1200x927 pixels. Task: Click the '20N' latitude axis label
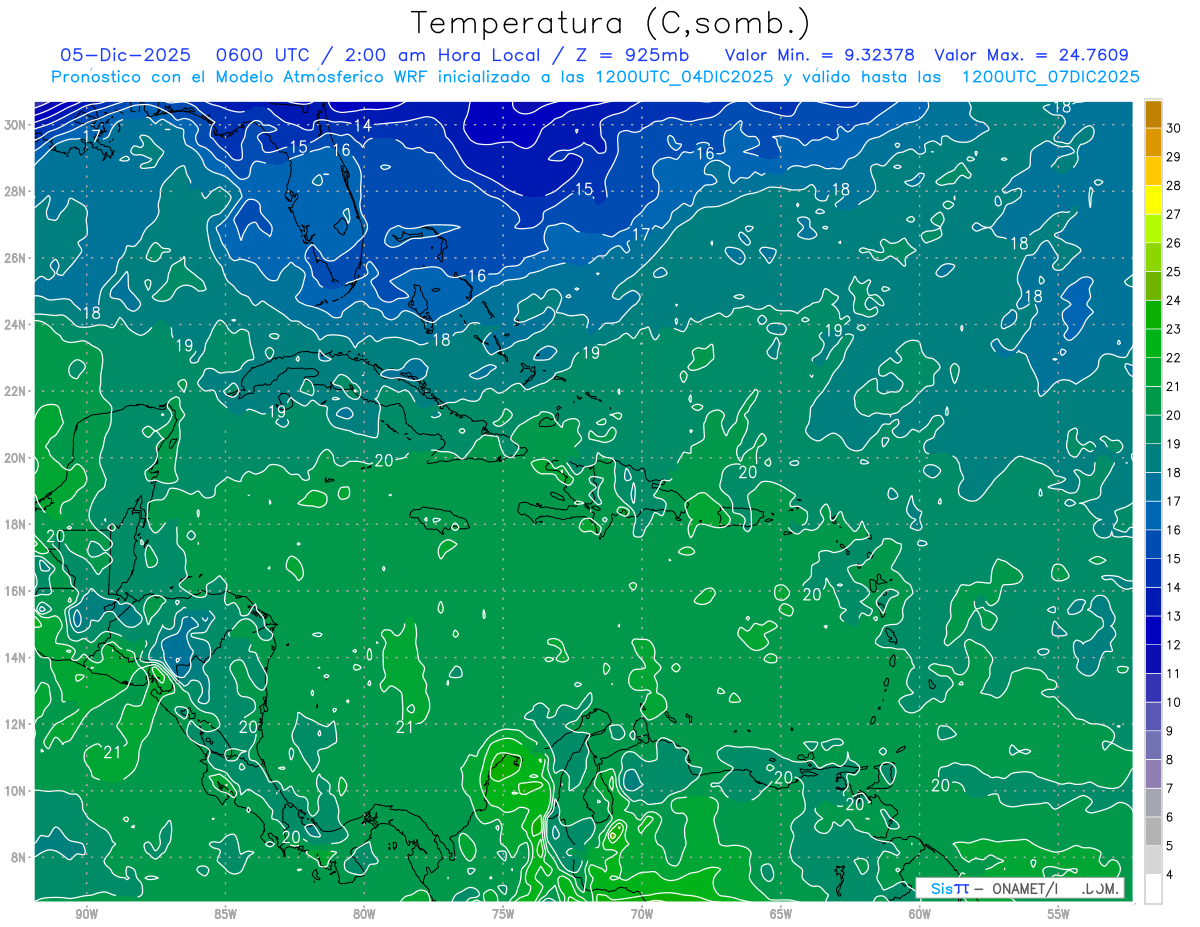(17, 457)
